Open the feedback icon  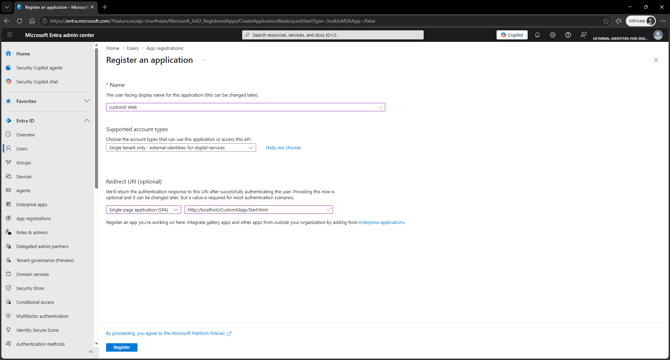[583, 35]
